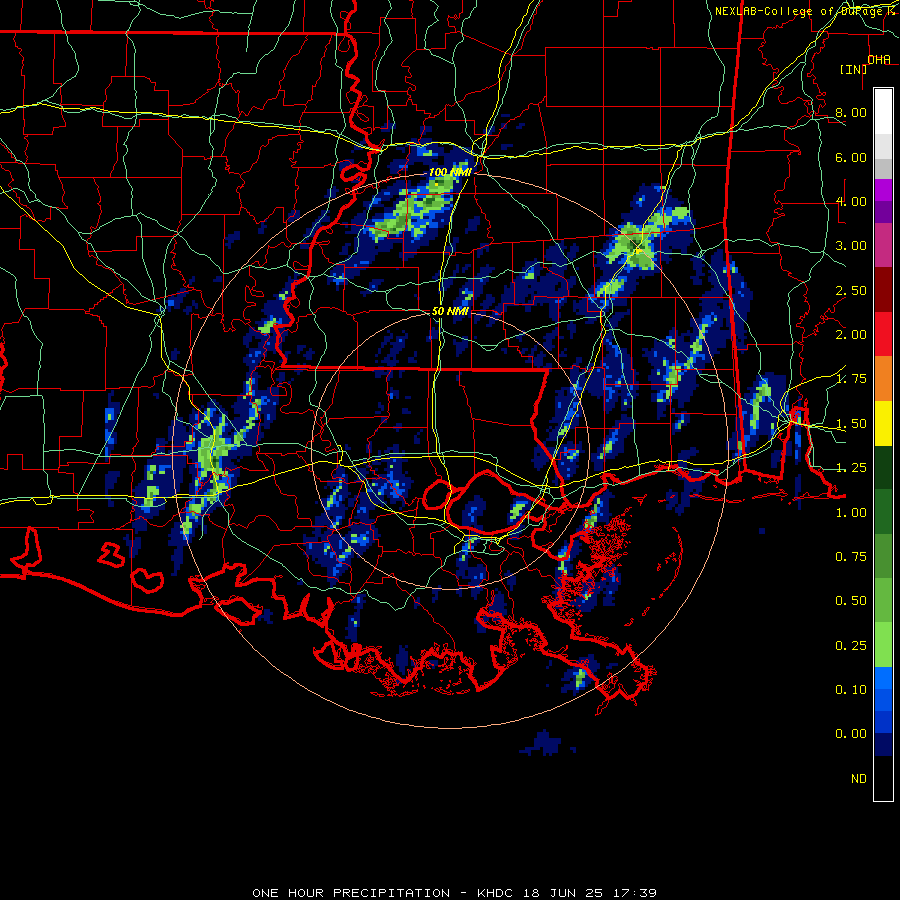The width and height of the screenshot is (900, 900).
Task: Click the 0.50 legend value
Action: [x=851, y=601]
